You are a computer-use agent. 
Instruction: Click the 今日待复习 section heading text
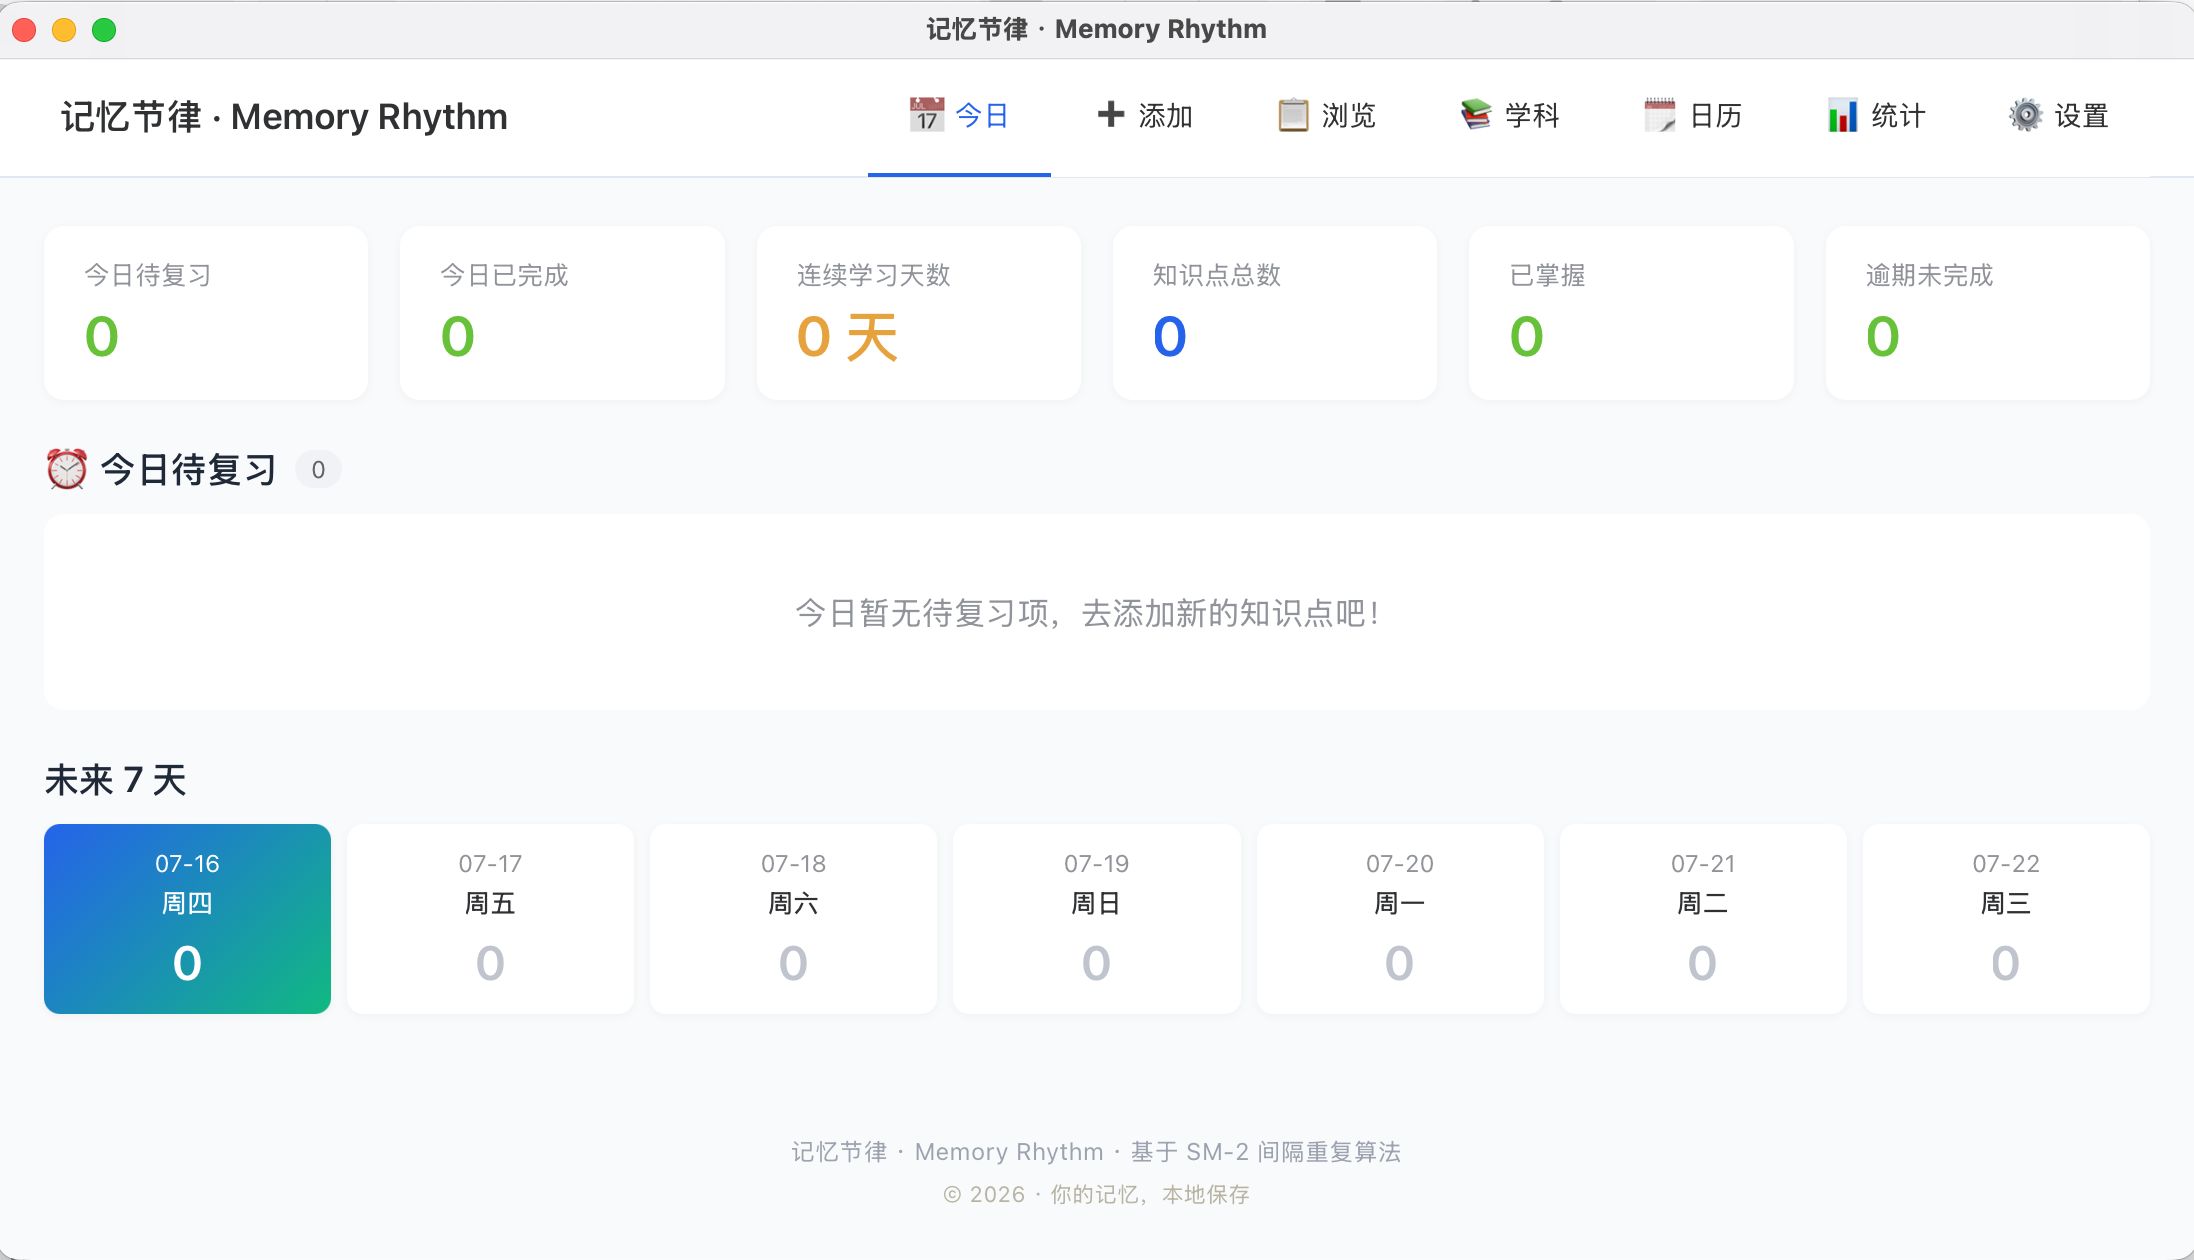188,469
